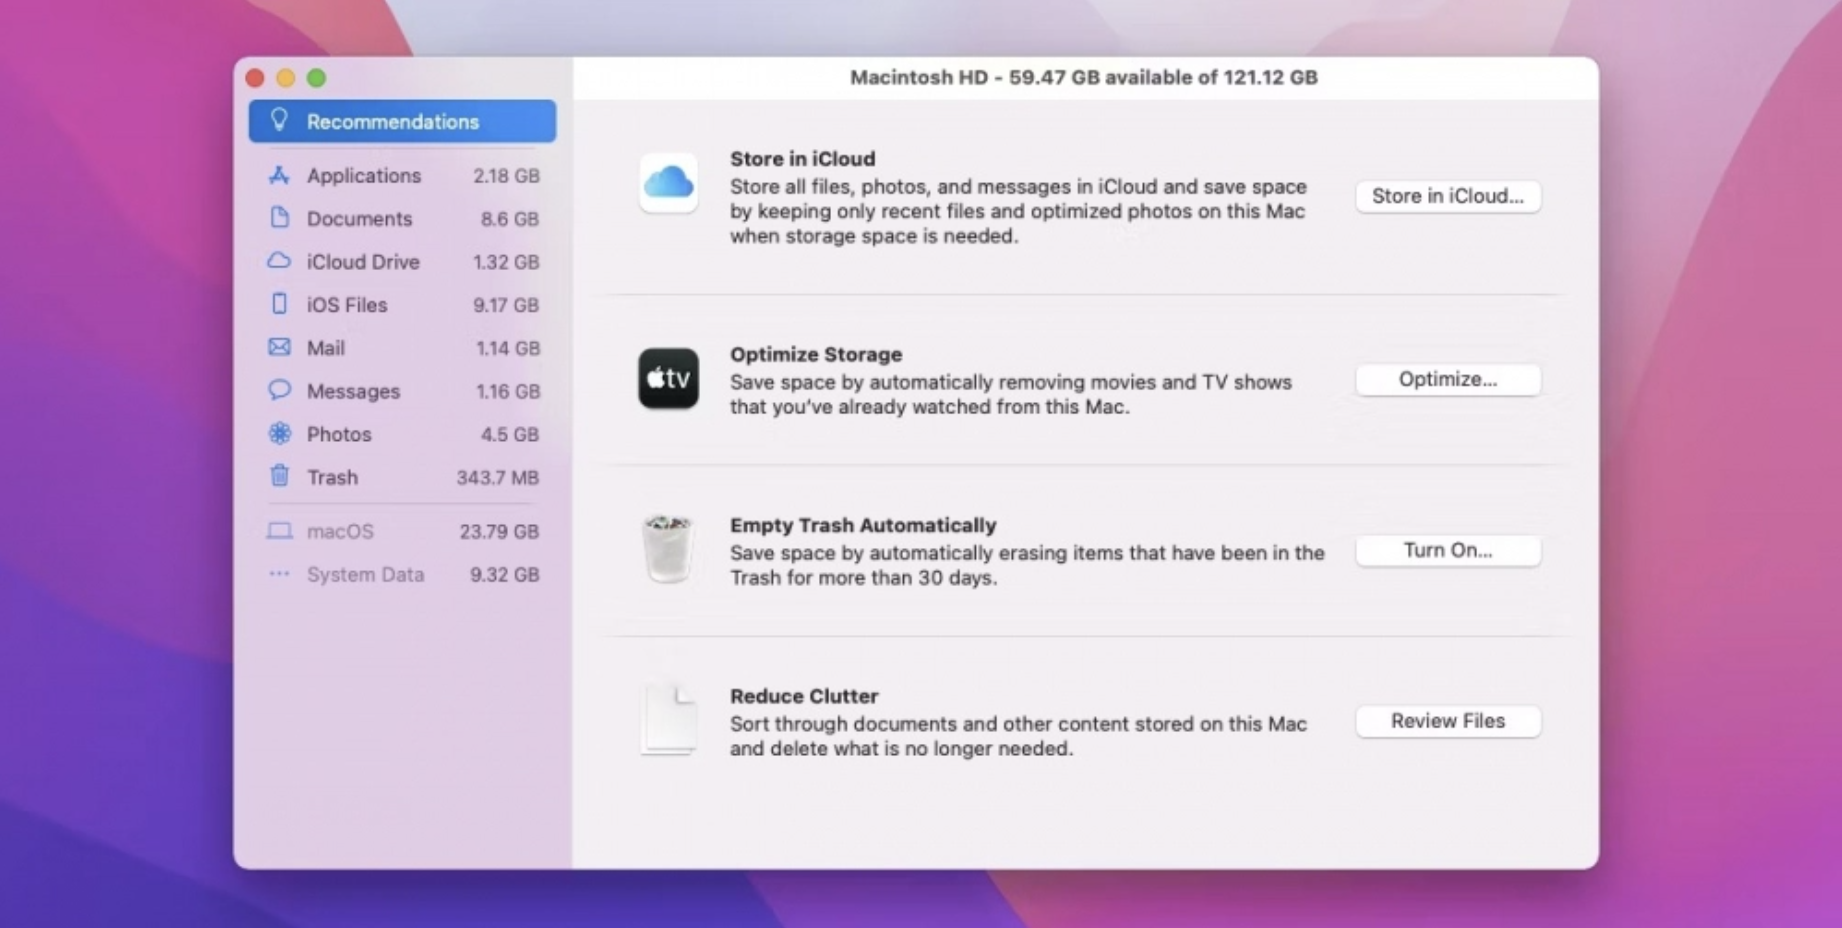This screenshot has width=1842, height=928.
Task: Click the documents icon beside Reduce Clutter
Action: click(668, 718)
